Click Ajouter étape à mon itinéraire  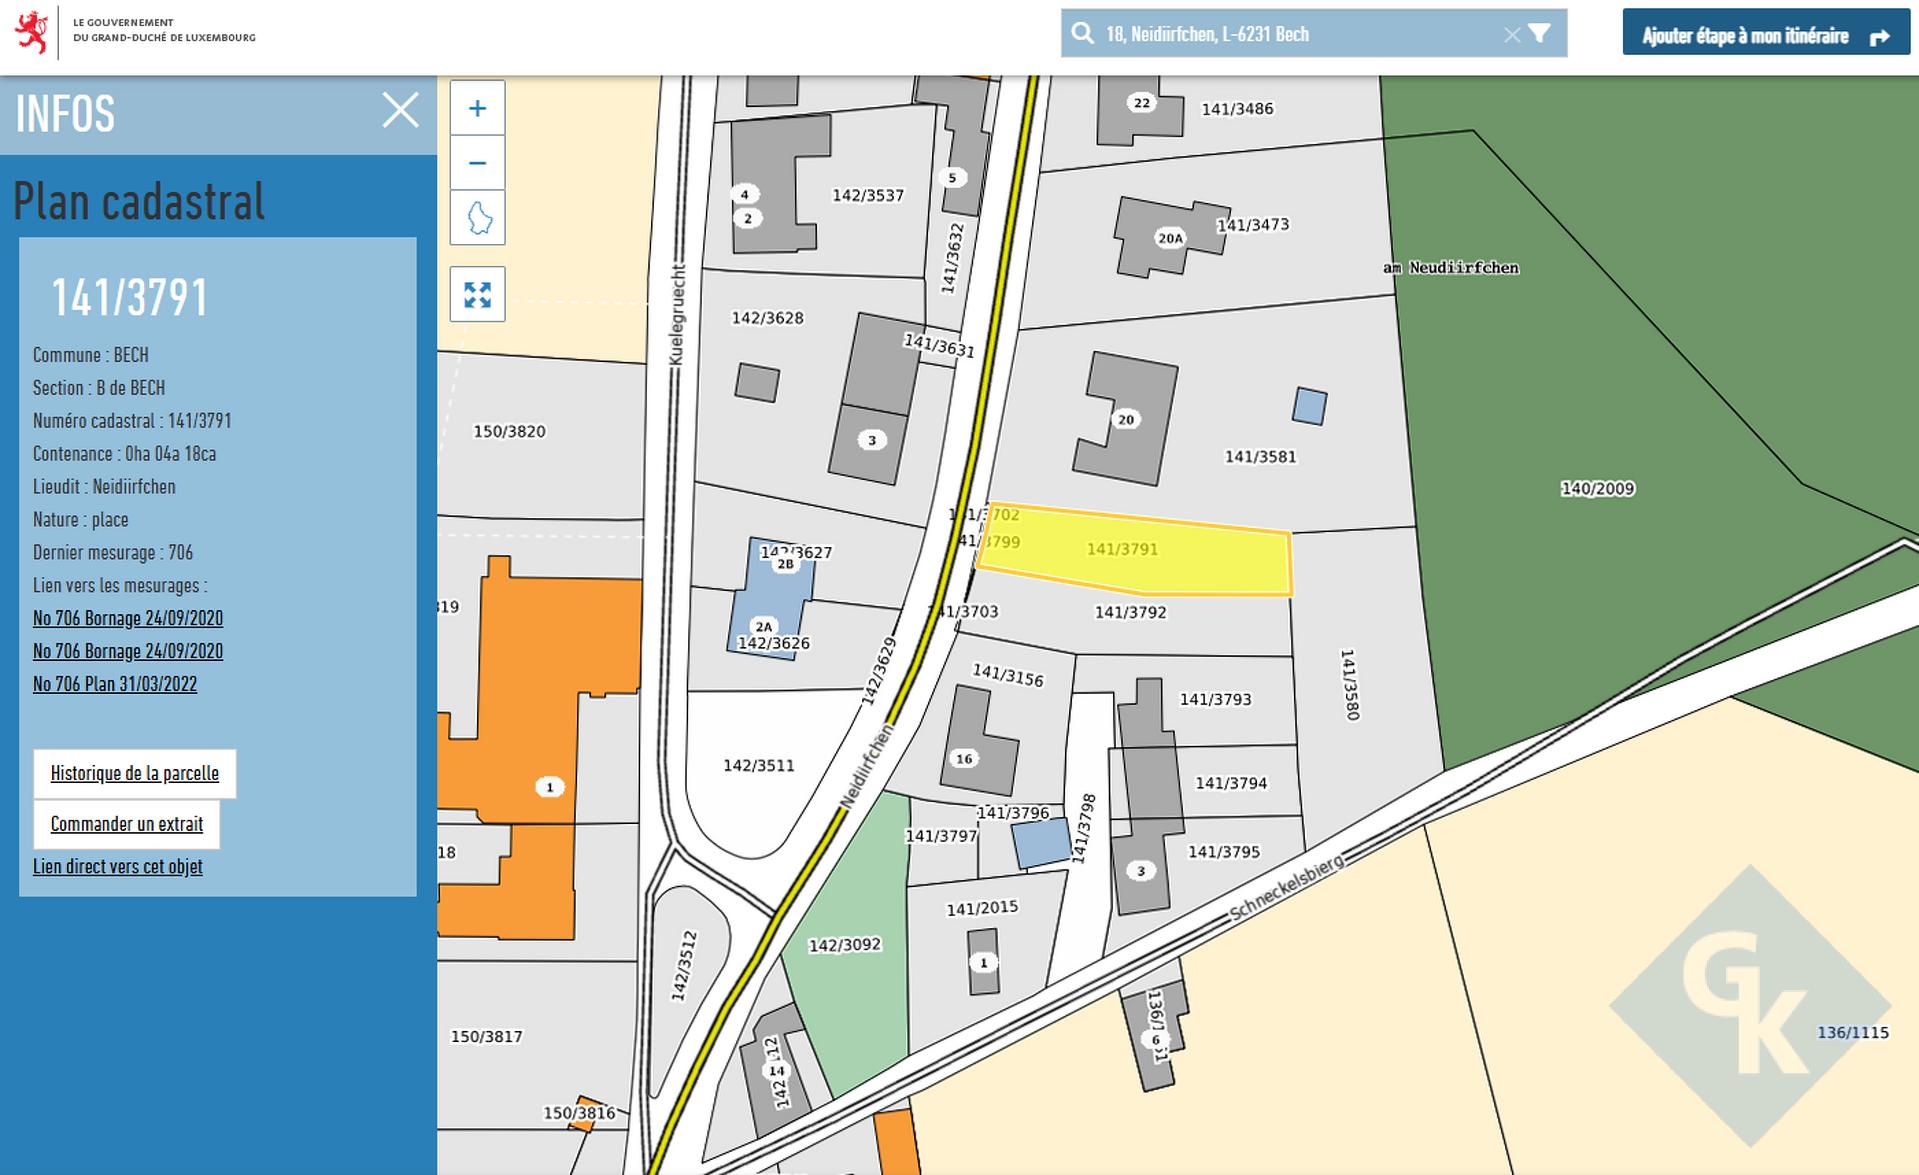click(x=1765, y=36)
